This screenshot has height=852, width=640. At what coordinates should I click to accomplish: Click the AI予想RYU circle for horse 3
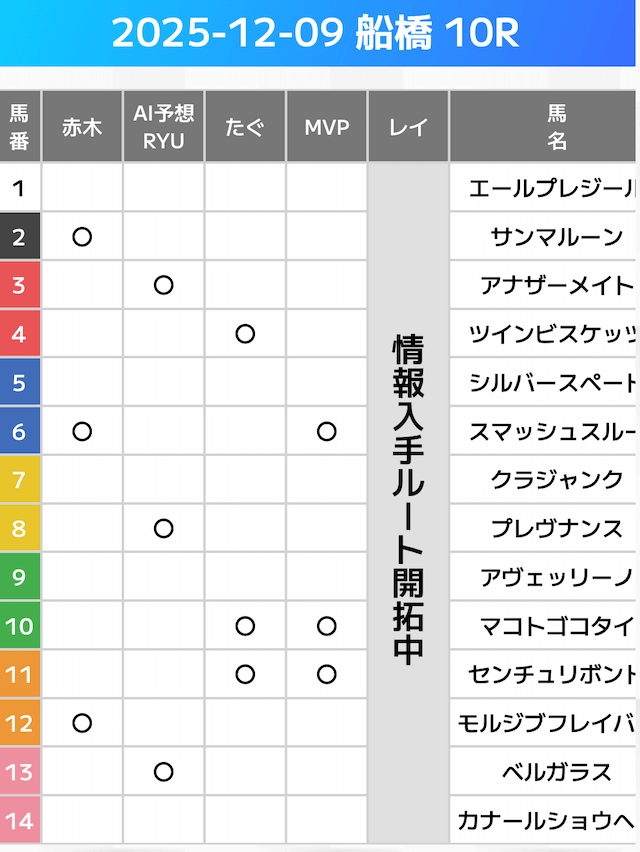[x=164, y=286]
